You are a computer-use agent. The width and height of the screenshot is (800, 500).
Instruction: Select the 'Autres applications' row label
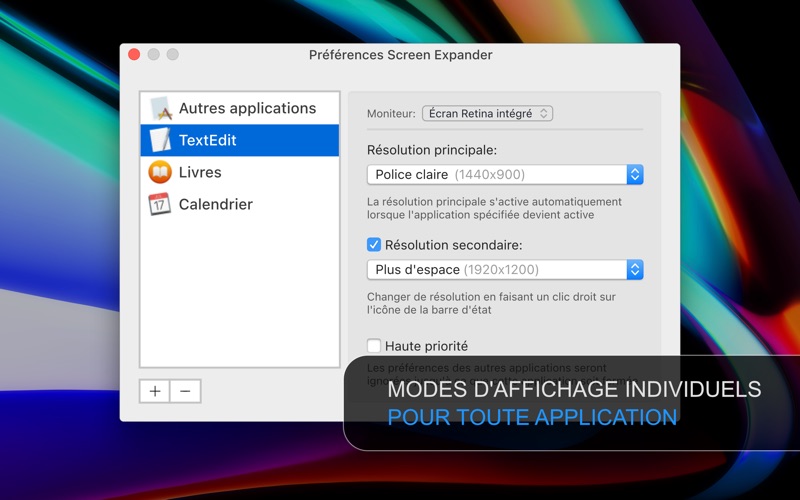coord(247,108)
